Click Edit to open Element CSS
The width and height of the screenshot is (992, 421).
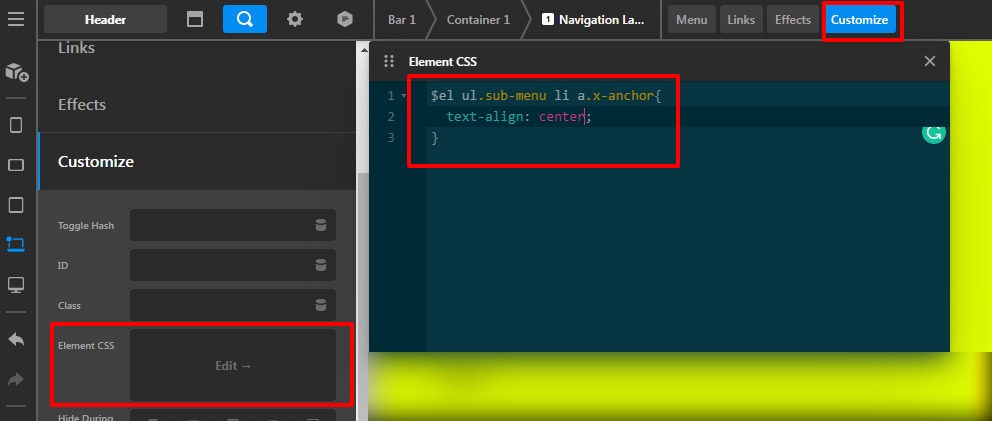click(233, 365)
